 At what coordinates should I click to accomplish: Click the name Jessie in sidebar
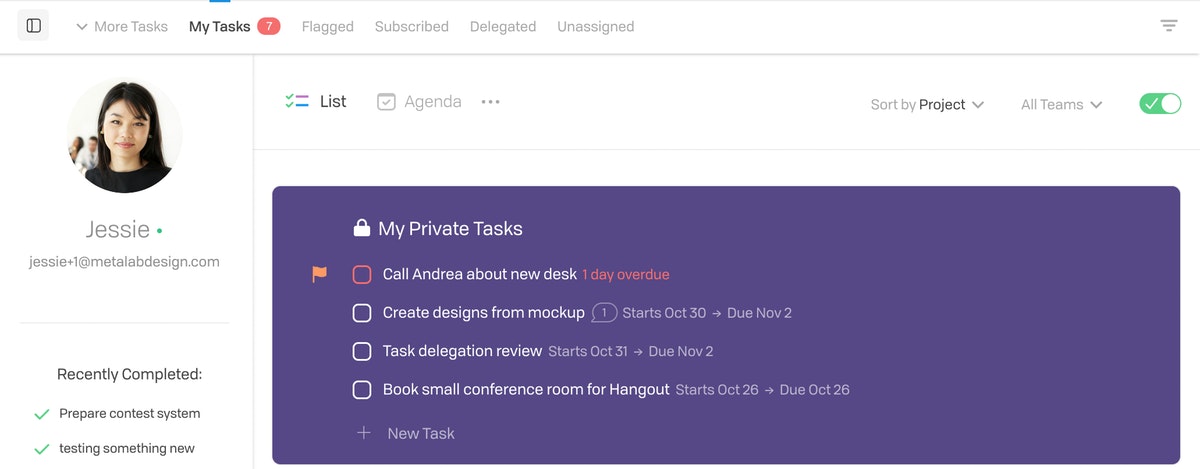pos(118,229)
